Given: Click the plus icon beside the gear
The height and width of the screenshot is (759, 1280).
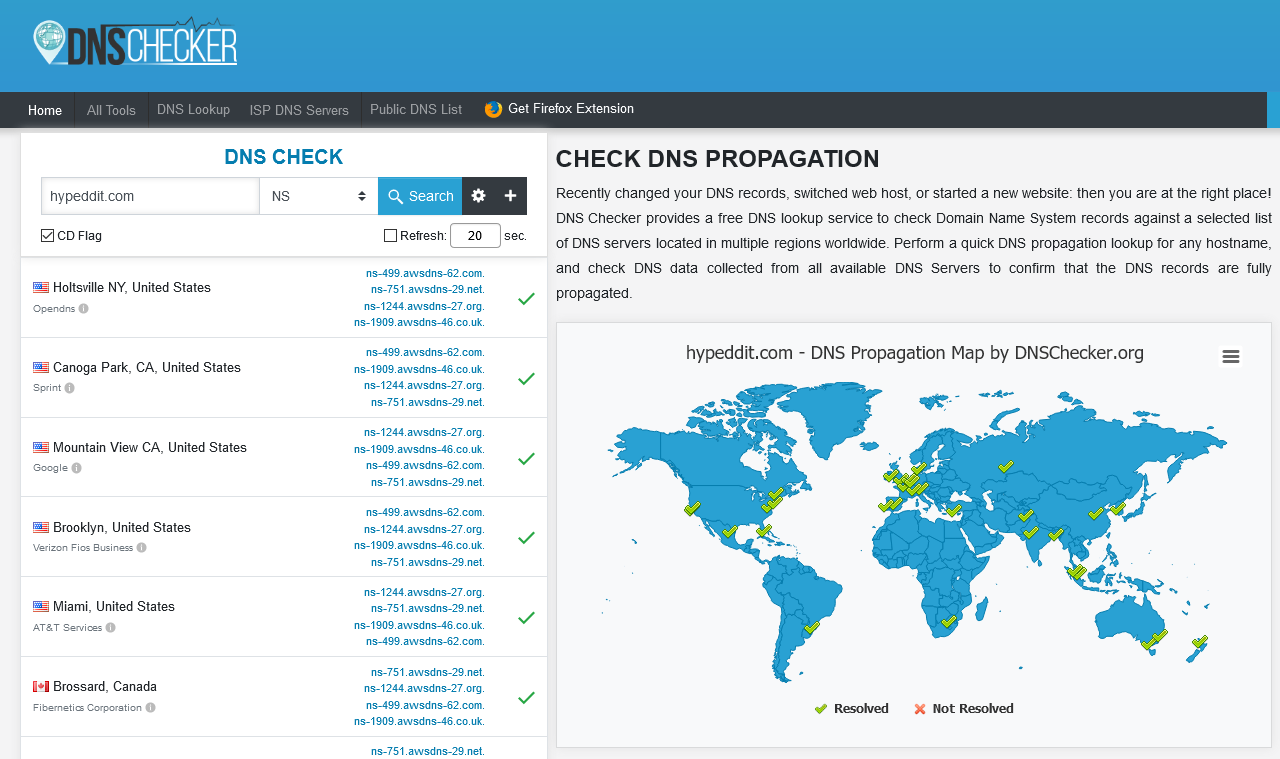Looking at the screenshot, I should click(510, 196).
